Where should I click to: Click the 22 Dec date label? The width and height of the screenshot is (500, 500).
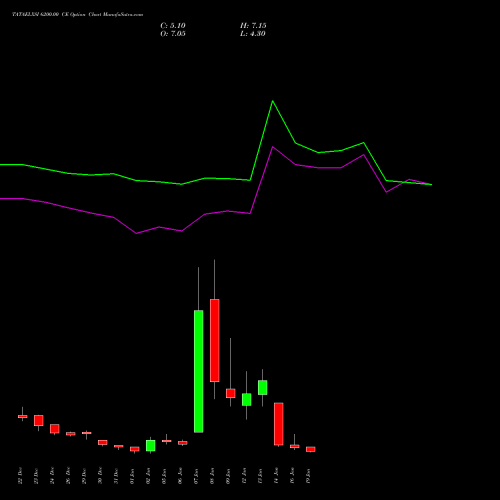click(20, 476)
